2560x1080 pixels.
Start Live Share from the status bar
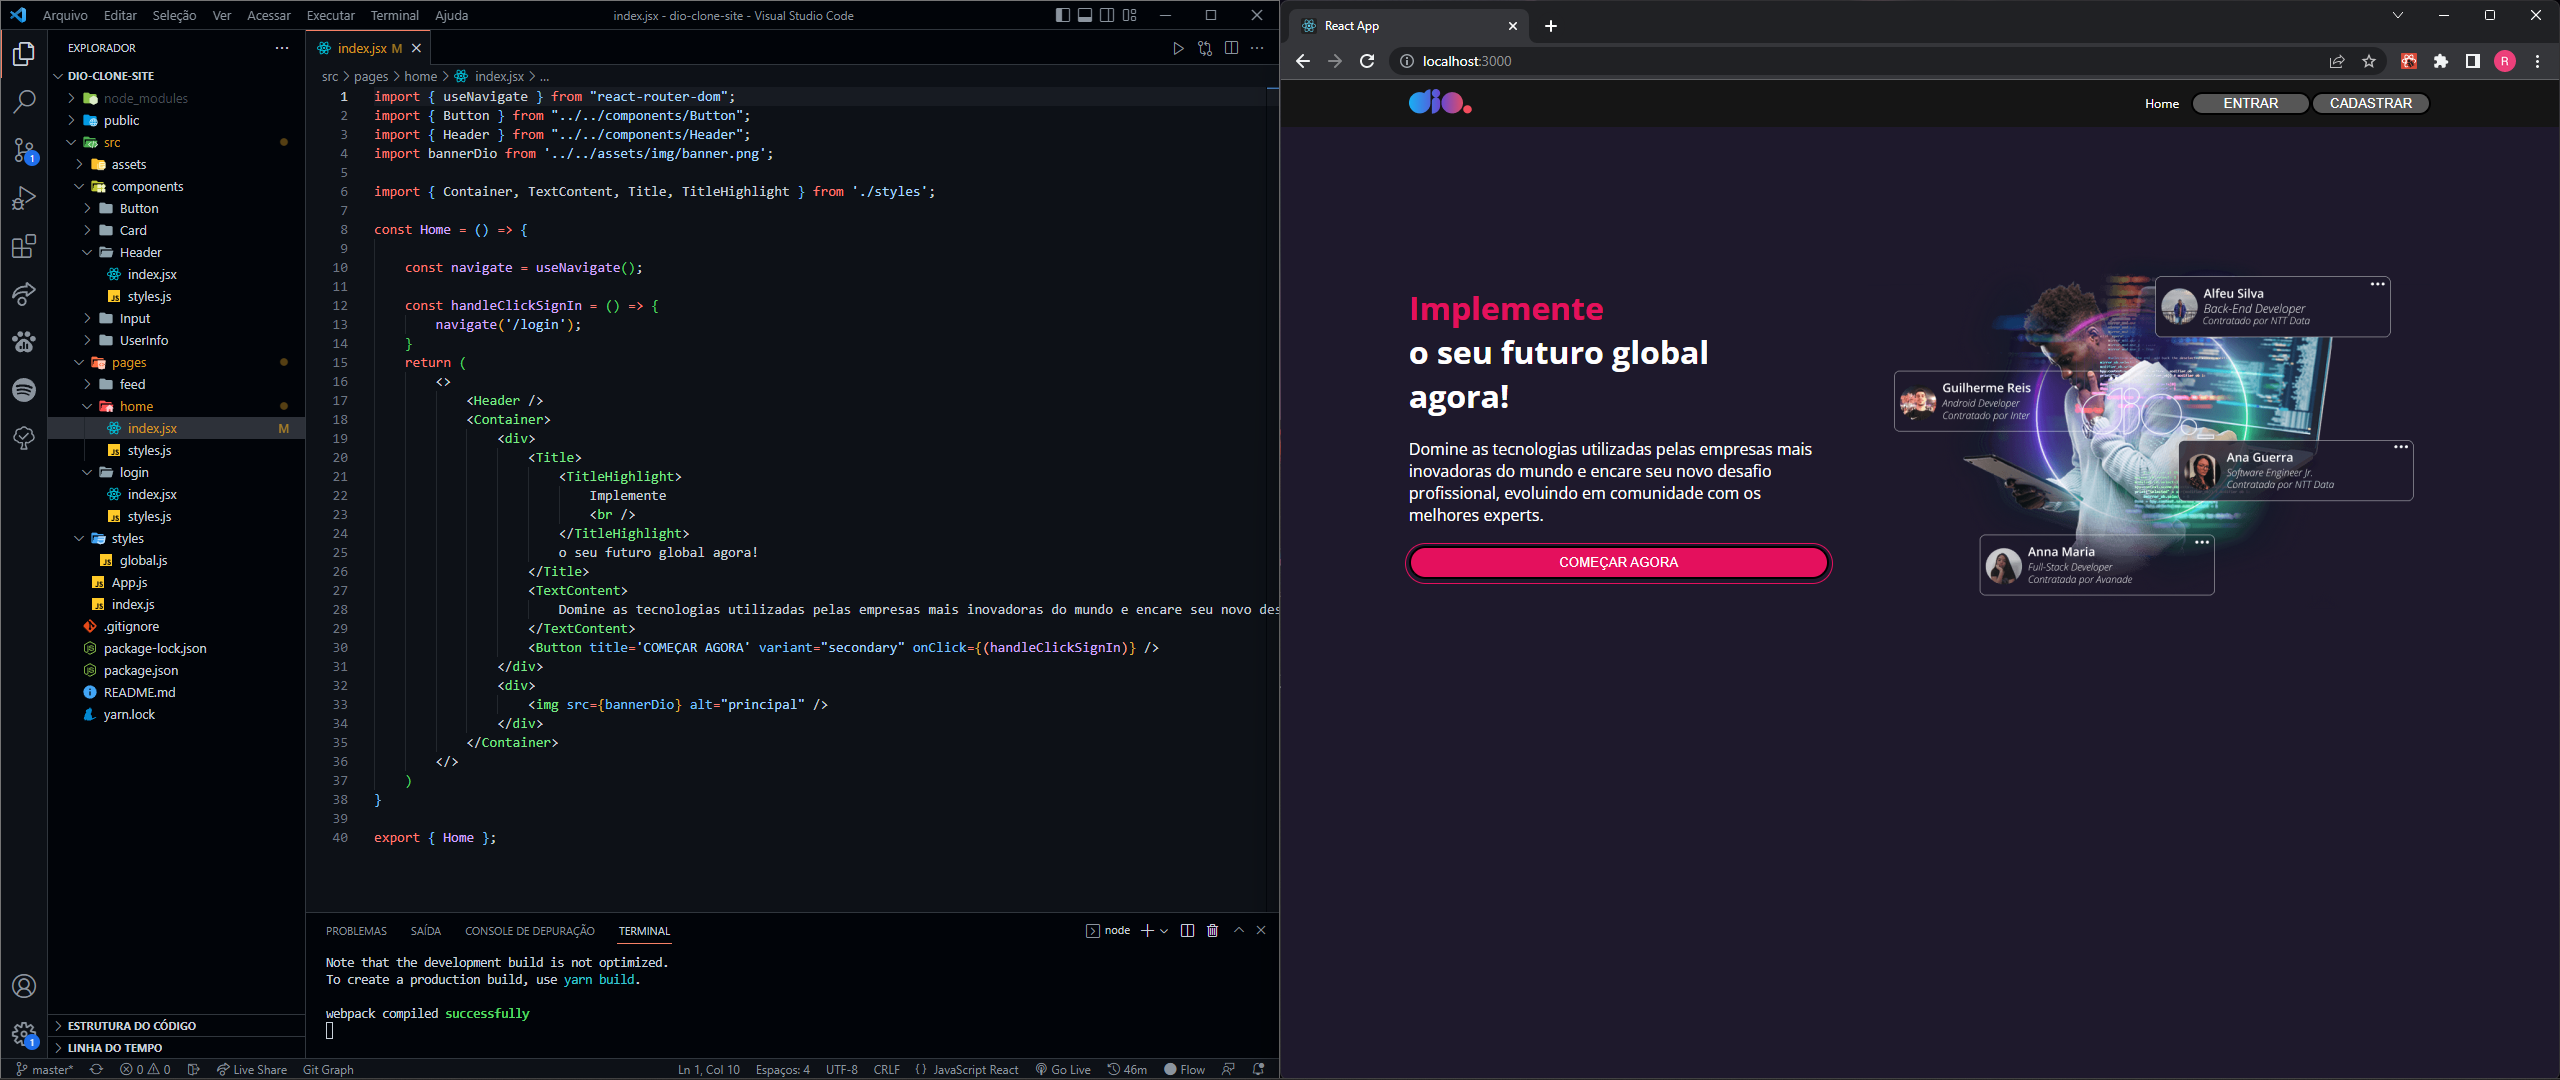[252, 1069]
